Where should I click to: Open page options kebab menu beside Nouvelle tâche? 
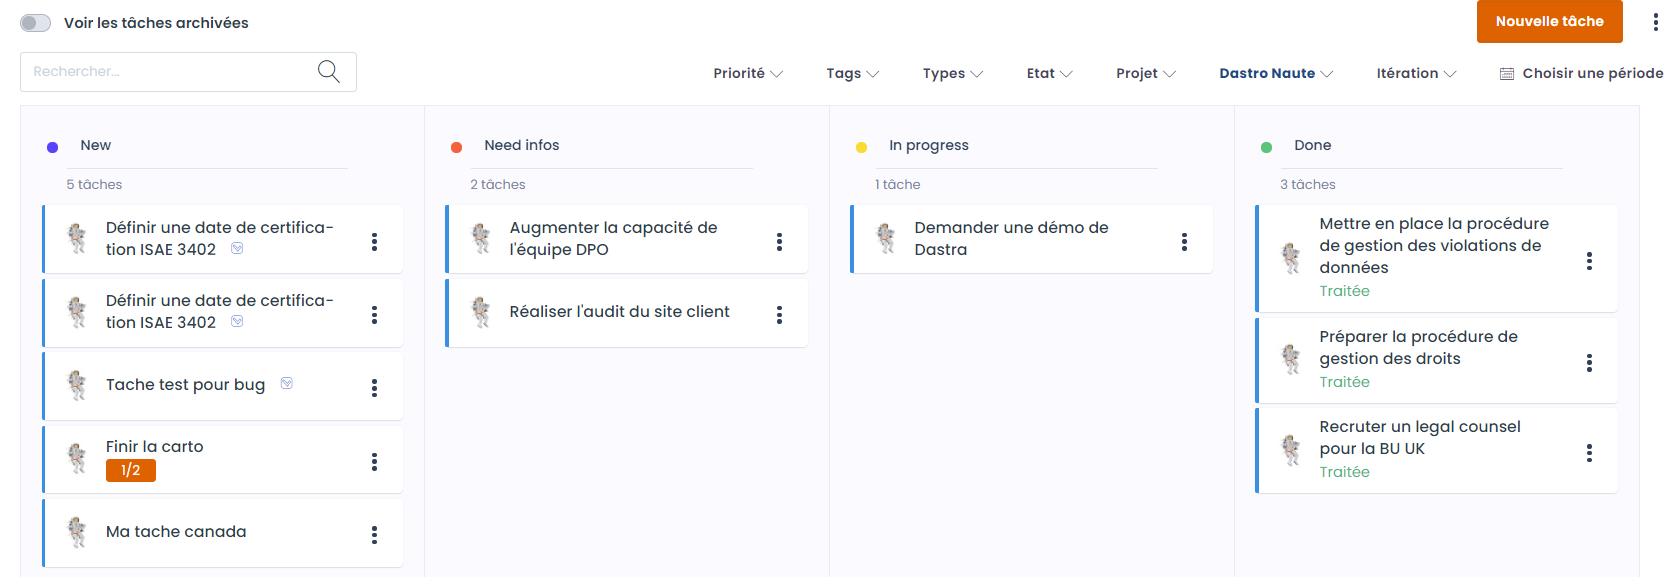pyautogui.click(x=1655, y=22)
